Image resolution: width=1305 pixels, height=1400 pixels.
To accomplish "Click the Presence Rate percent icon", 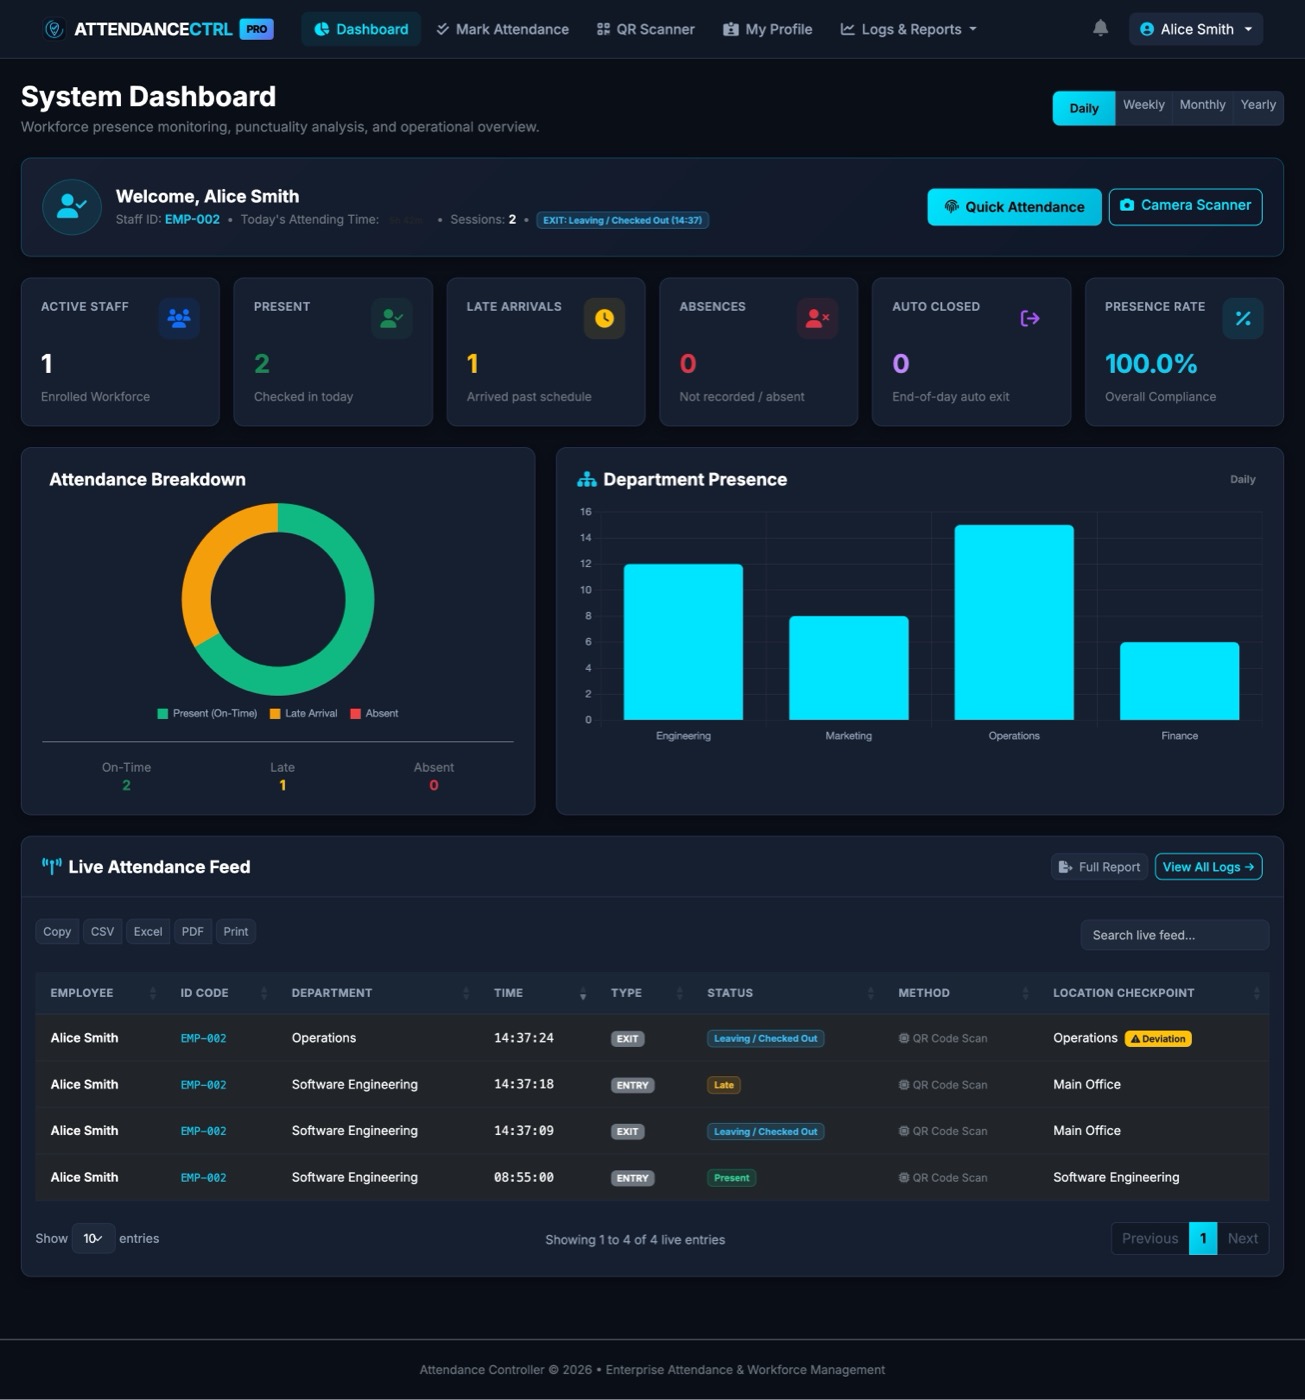I will click(x=1243, y=318).
